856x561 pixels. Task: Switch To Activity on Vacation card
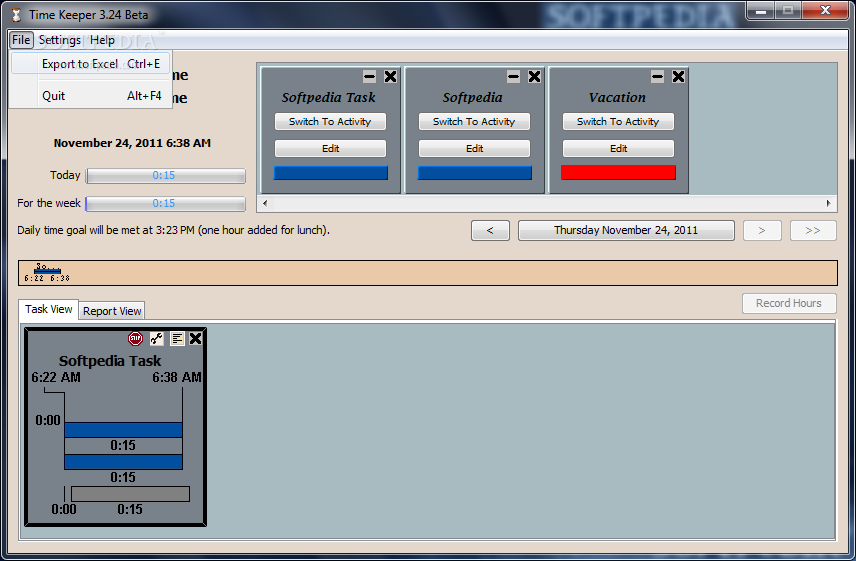point(619,122)
